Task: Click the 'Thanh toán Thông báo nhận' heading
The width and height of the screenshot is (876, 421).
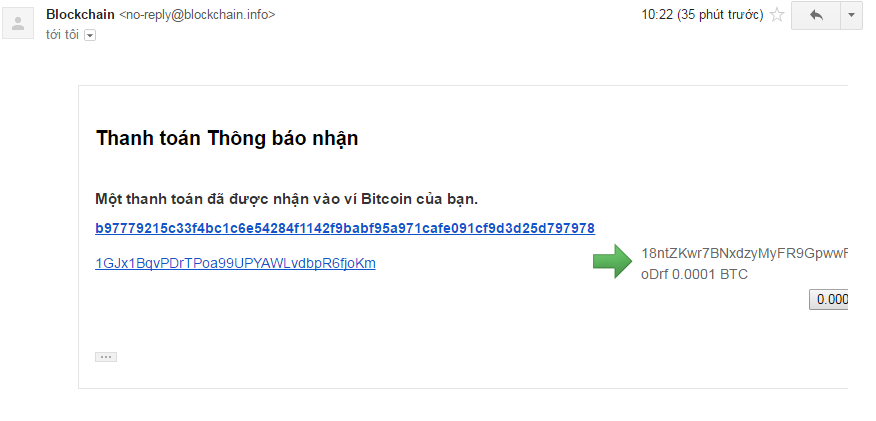Action: click(x=227, y=138)
